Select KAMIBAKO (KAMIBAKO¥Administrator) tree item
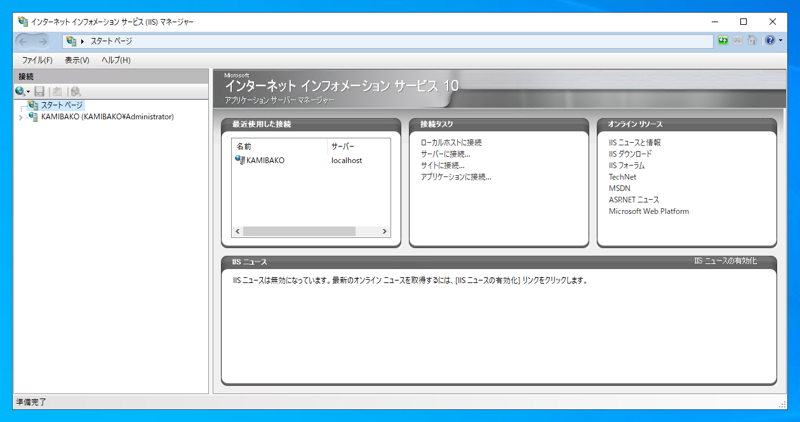This screenshot has height=422, width=800. [108, 117]
